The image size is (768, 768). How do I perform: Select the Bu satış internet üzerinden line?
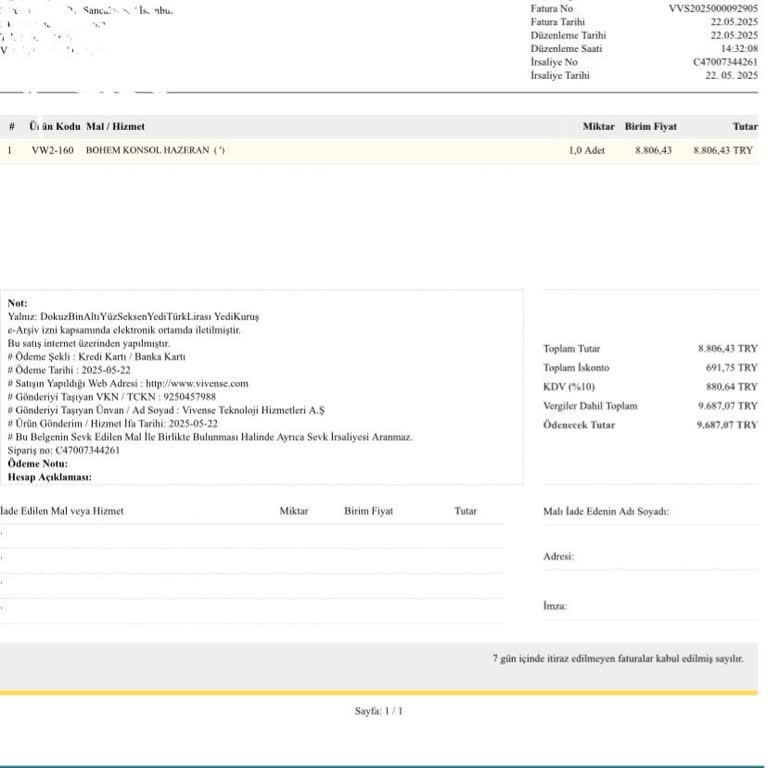(89, 343)
